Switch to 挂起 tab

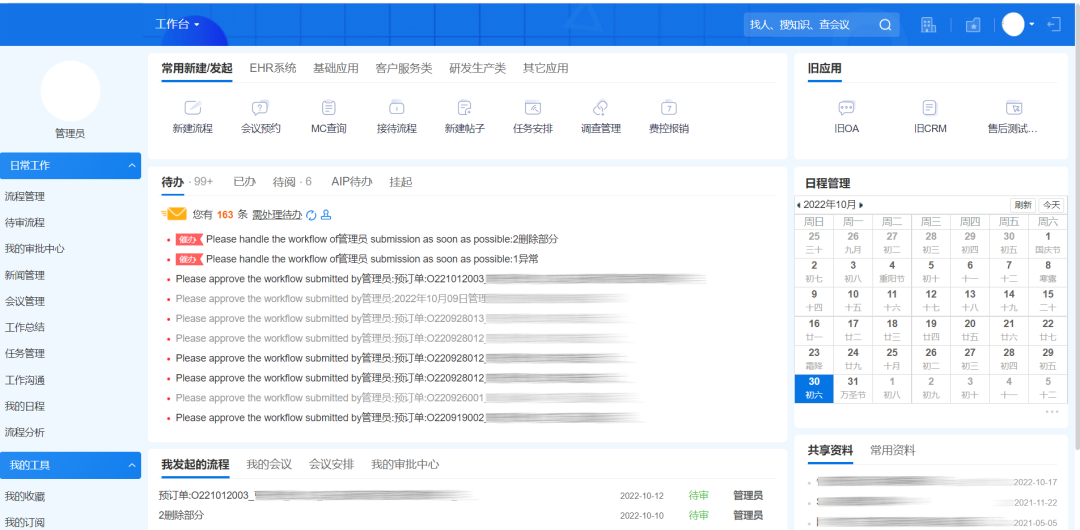401,182
